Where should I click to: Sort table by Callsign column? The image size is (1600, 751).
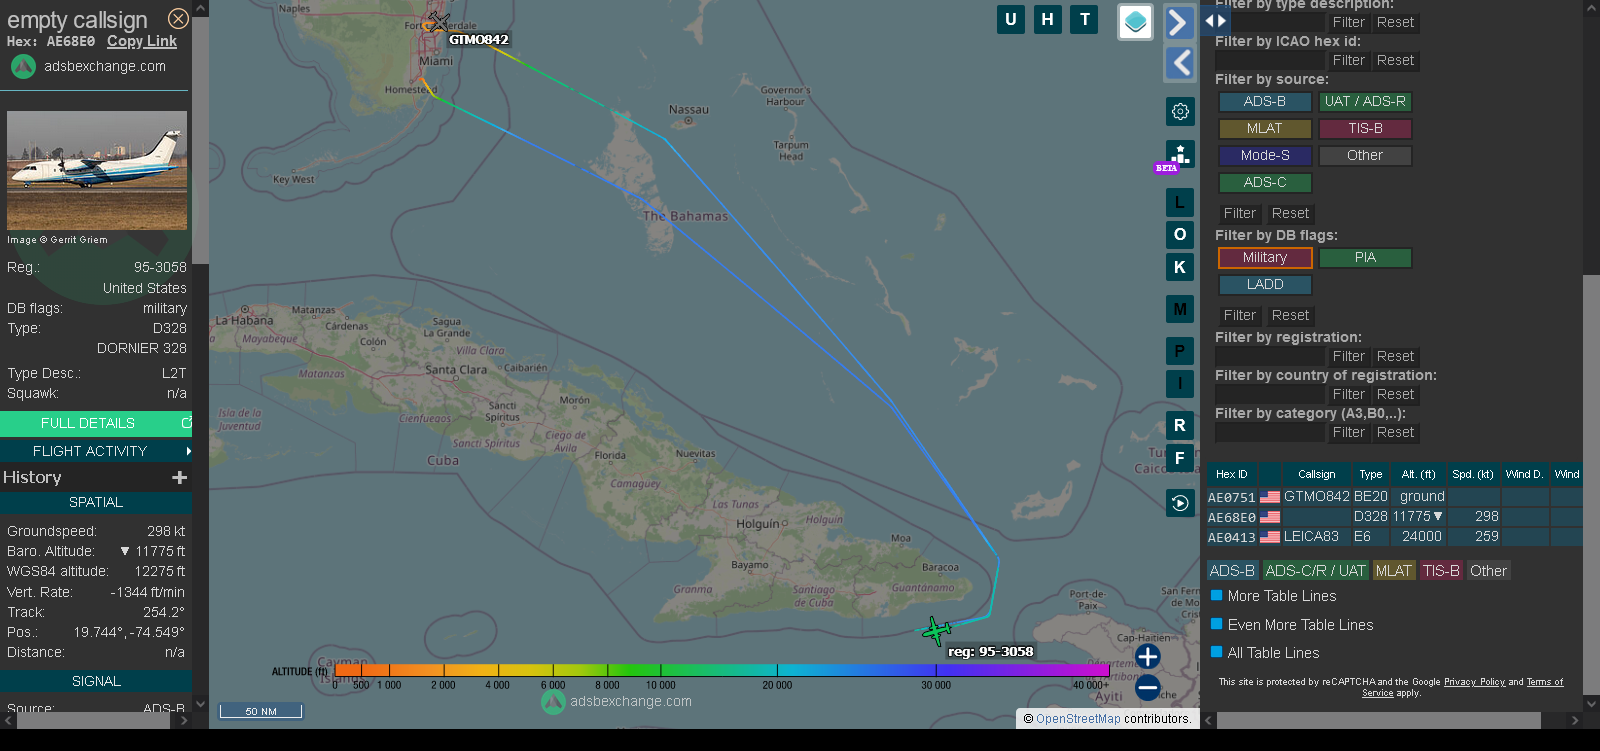1316,474
